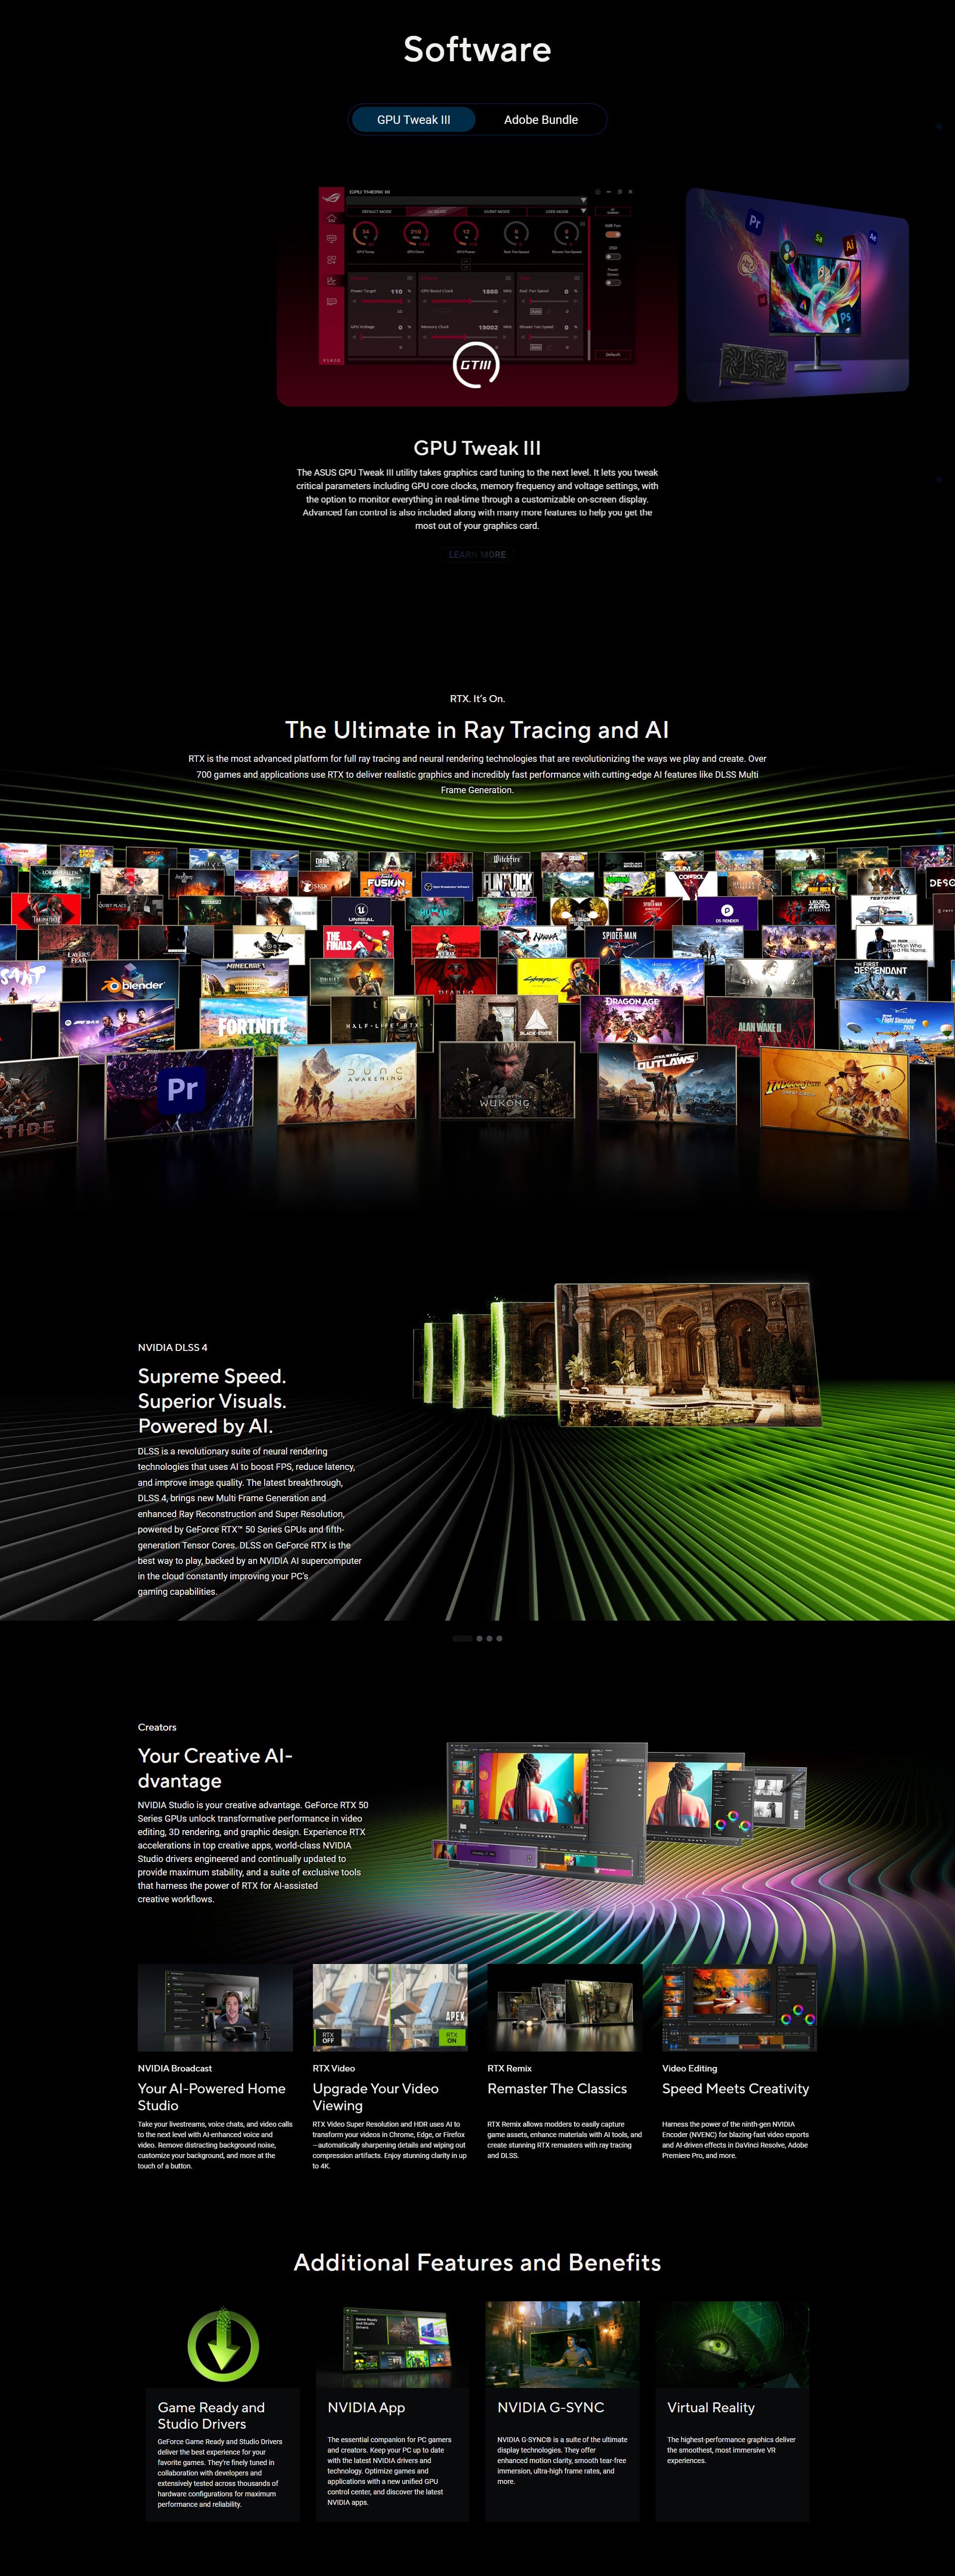Viewport: 955px width, 2576px height.
Task: Toggle the 0dB Fan switch
Action: tap(613, 235)
